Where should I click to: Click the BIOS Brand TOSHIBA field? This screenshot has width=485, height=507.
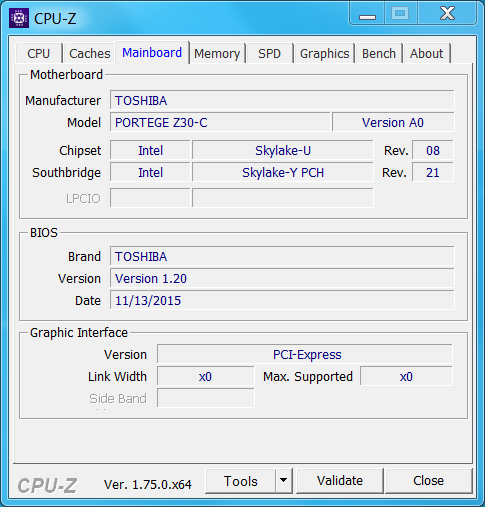[282, 256]
